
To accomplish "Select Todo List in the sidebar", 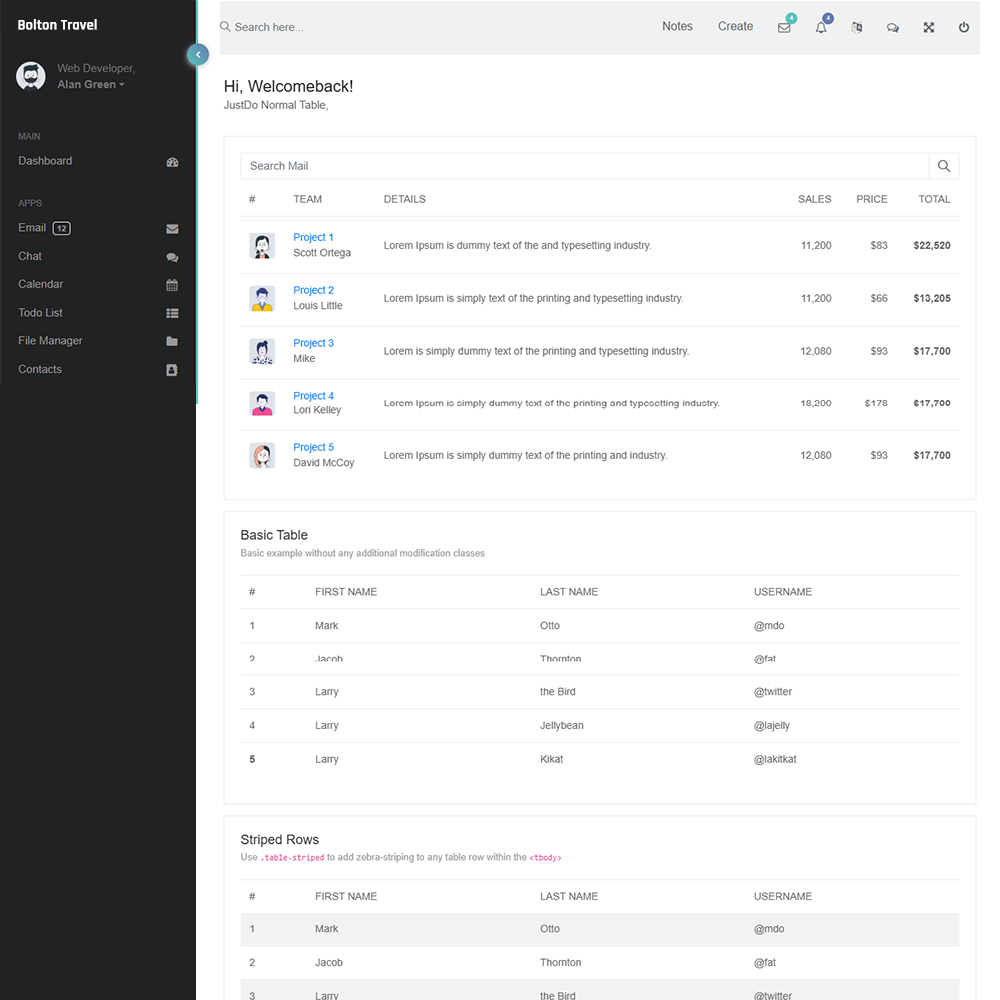I will coord(40,313).
